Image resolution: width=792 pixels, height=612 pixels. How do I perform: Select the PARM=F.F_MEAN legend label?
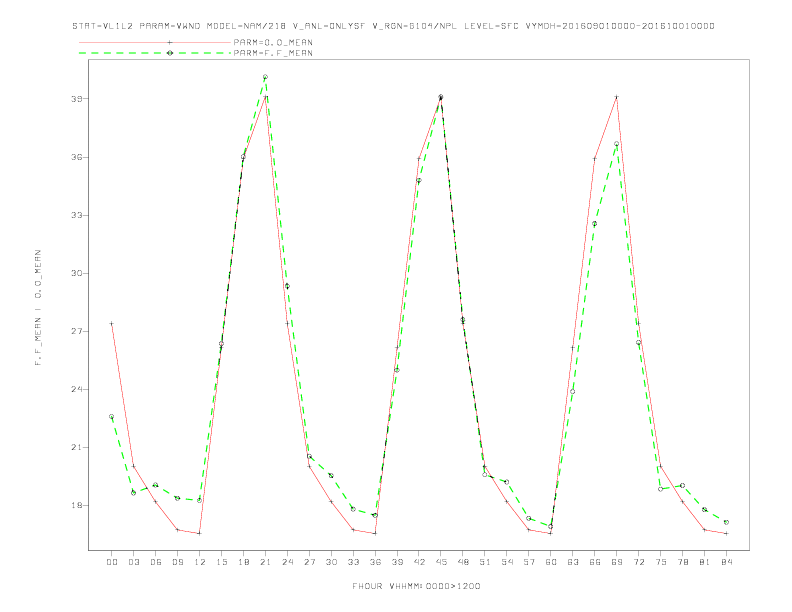click(x=273, y=53)
